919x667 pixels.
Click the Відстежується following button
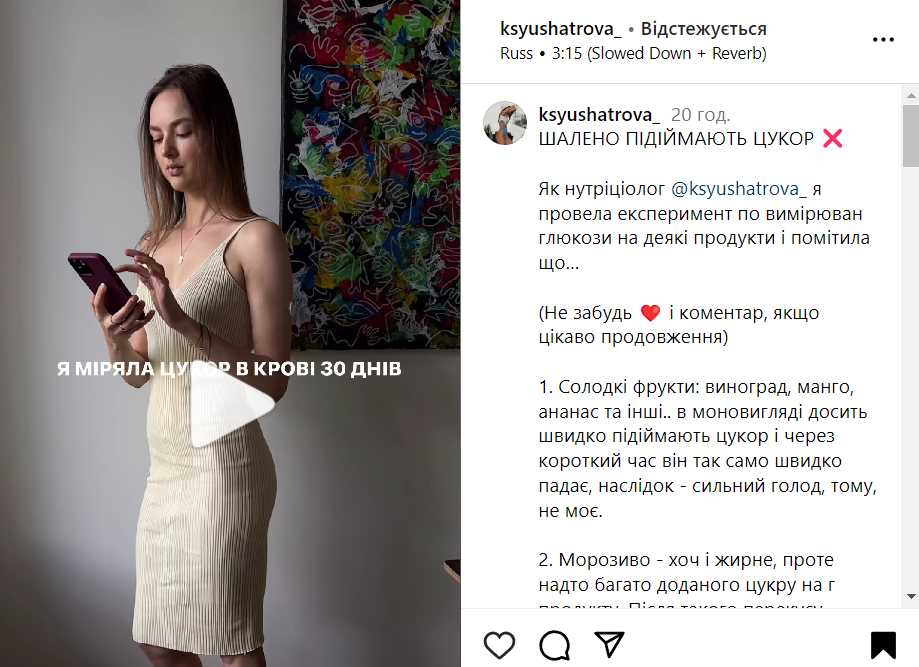[703, 29]
